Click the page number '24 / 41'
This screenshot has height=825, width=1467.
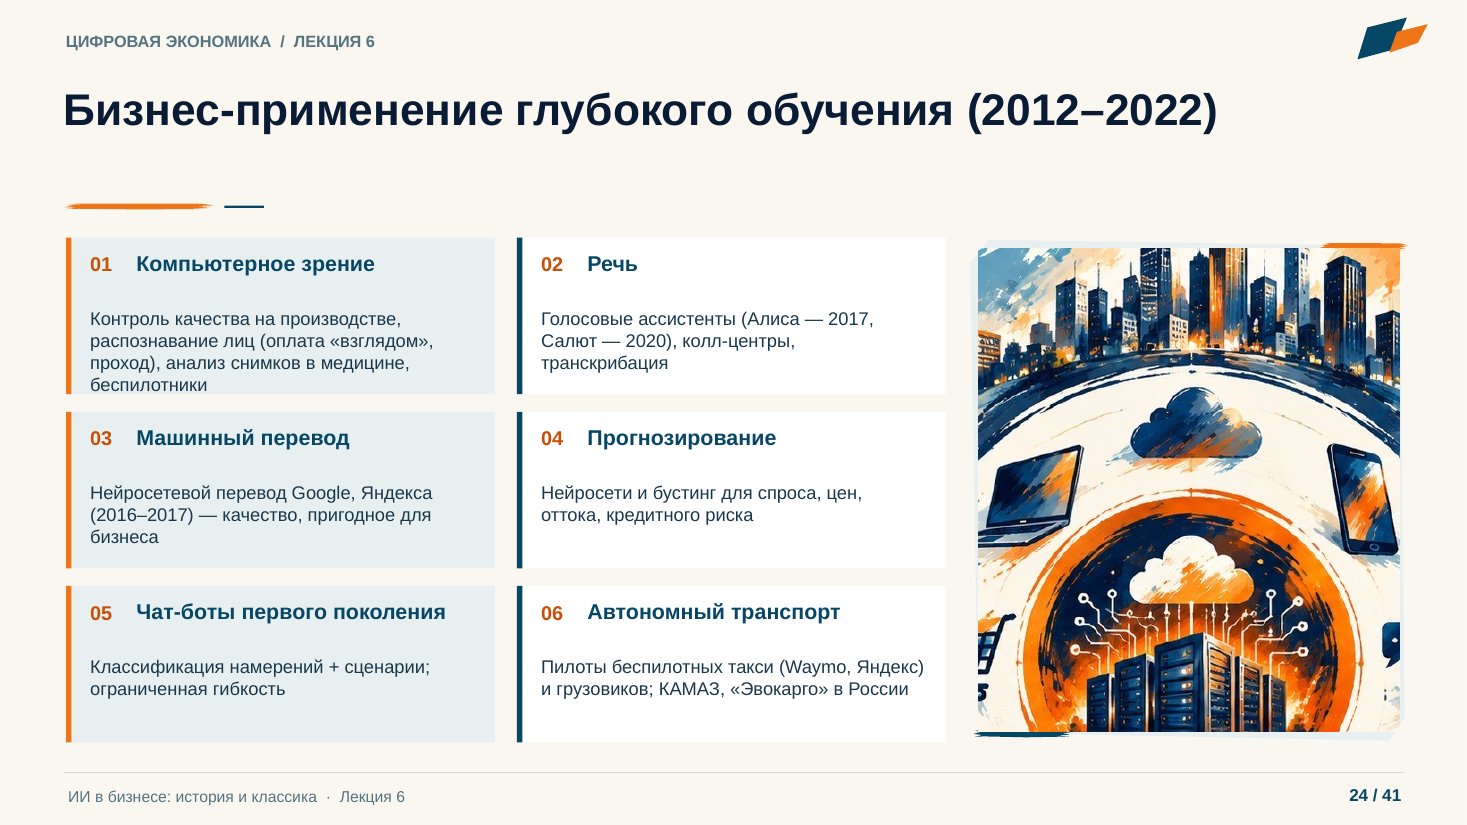[1375, 796]
